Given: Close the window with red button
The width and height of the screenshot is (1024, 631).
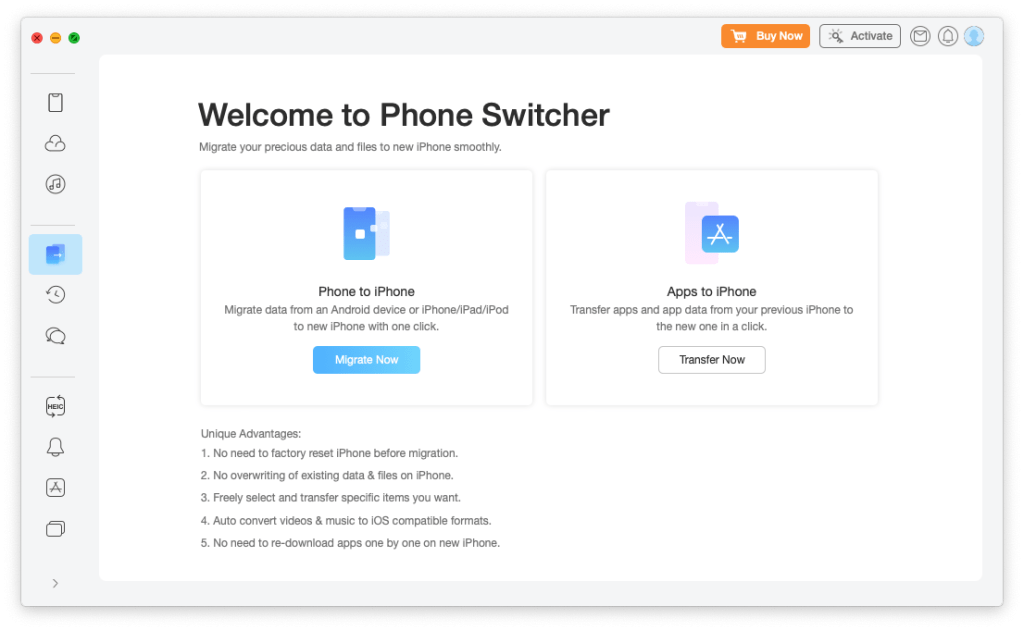Looking at the screenshot, I should pos(37,38).
